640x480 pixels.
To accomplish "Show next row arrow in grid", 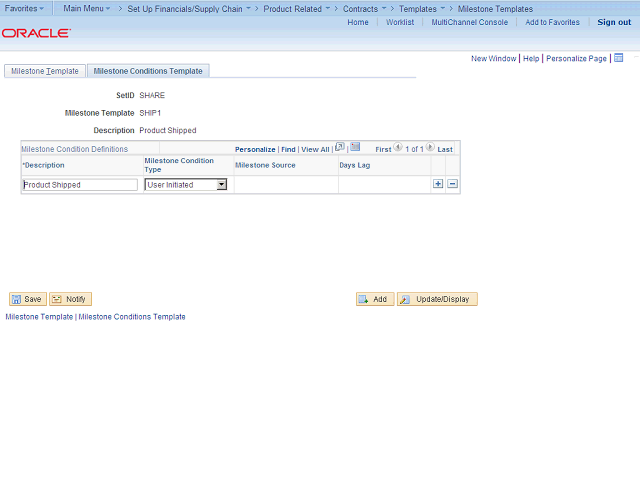I will click(x=430, y=147).
